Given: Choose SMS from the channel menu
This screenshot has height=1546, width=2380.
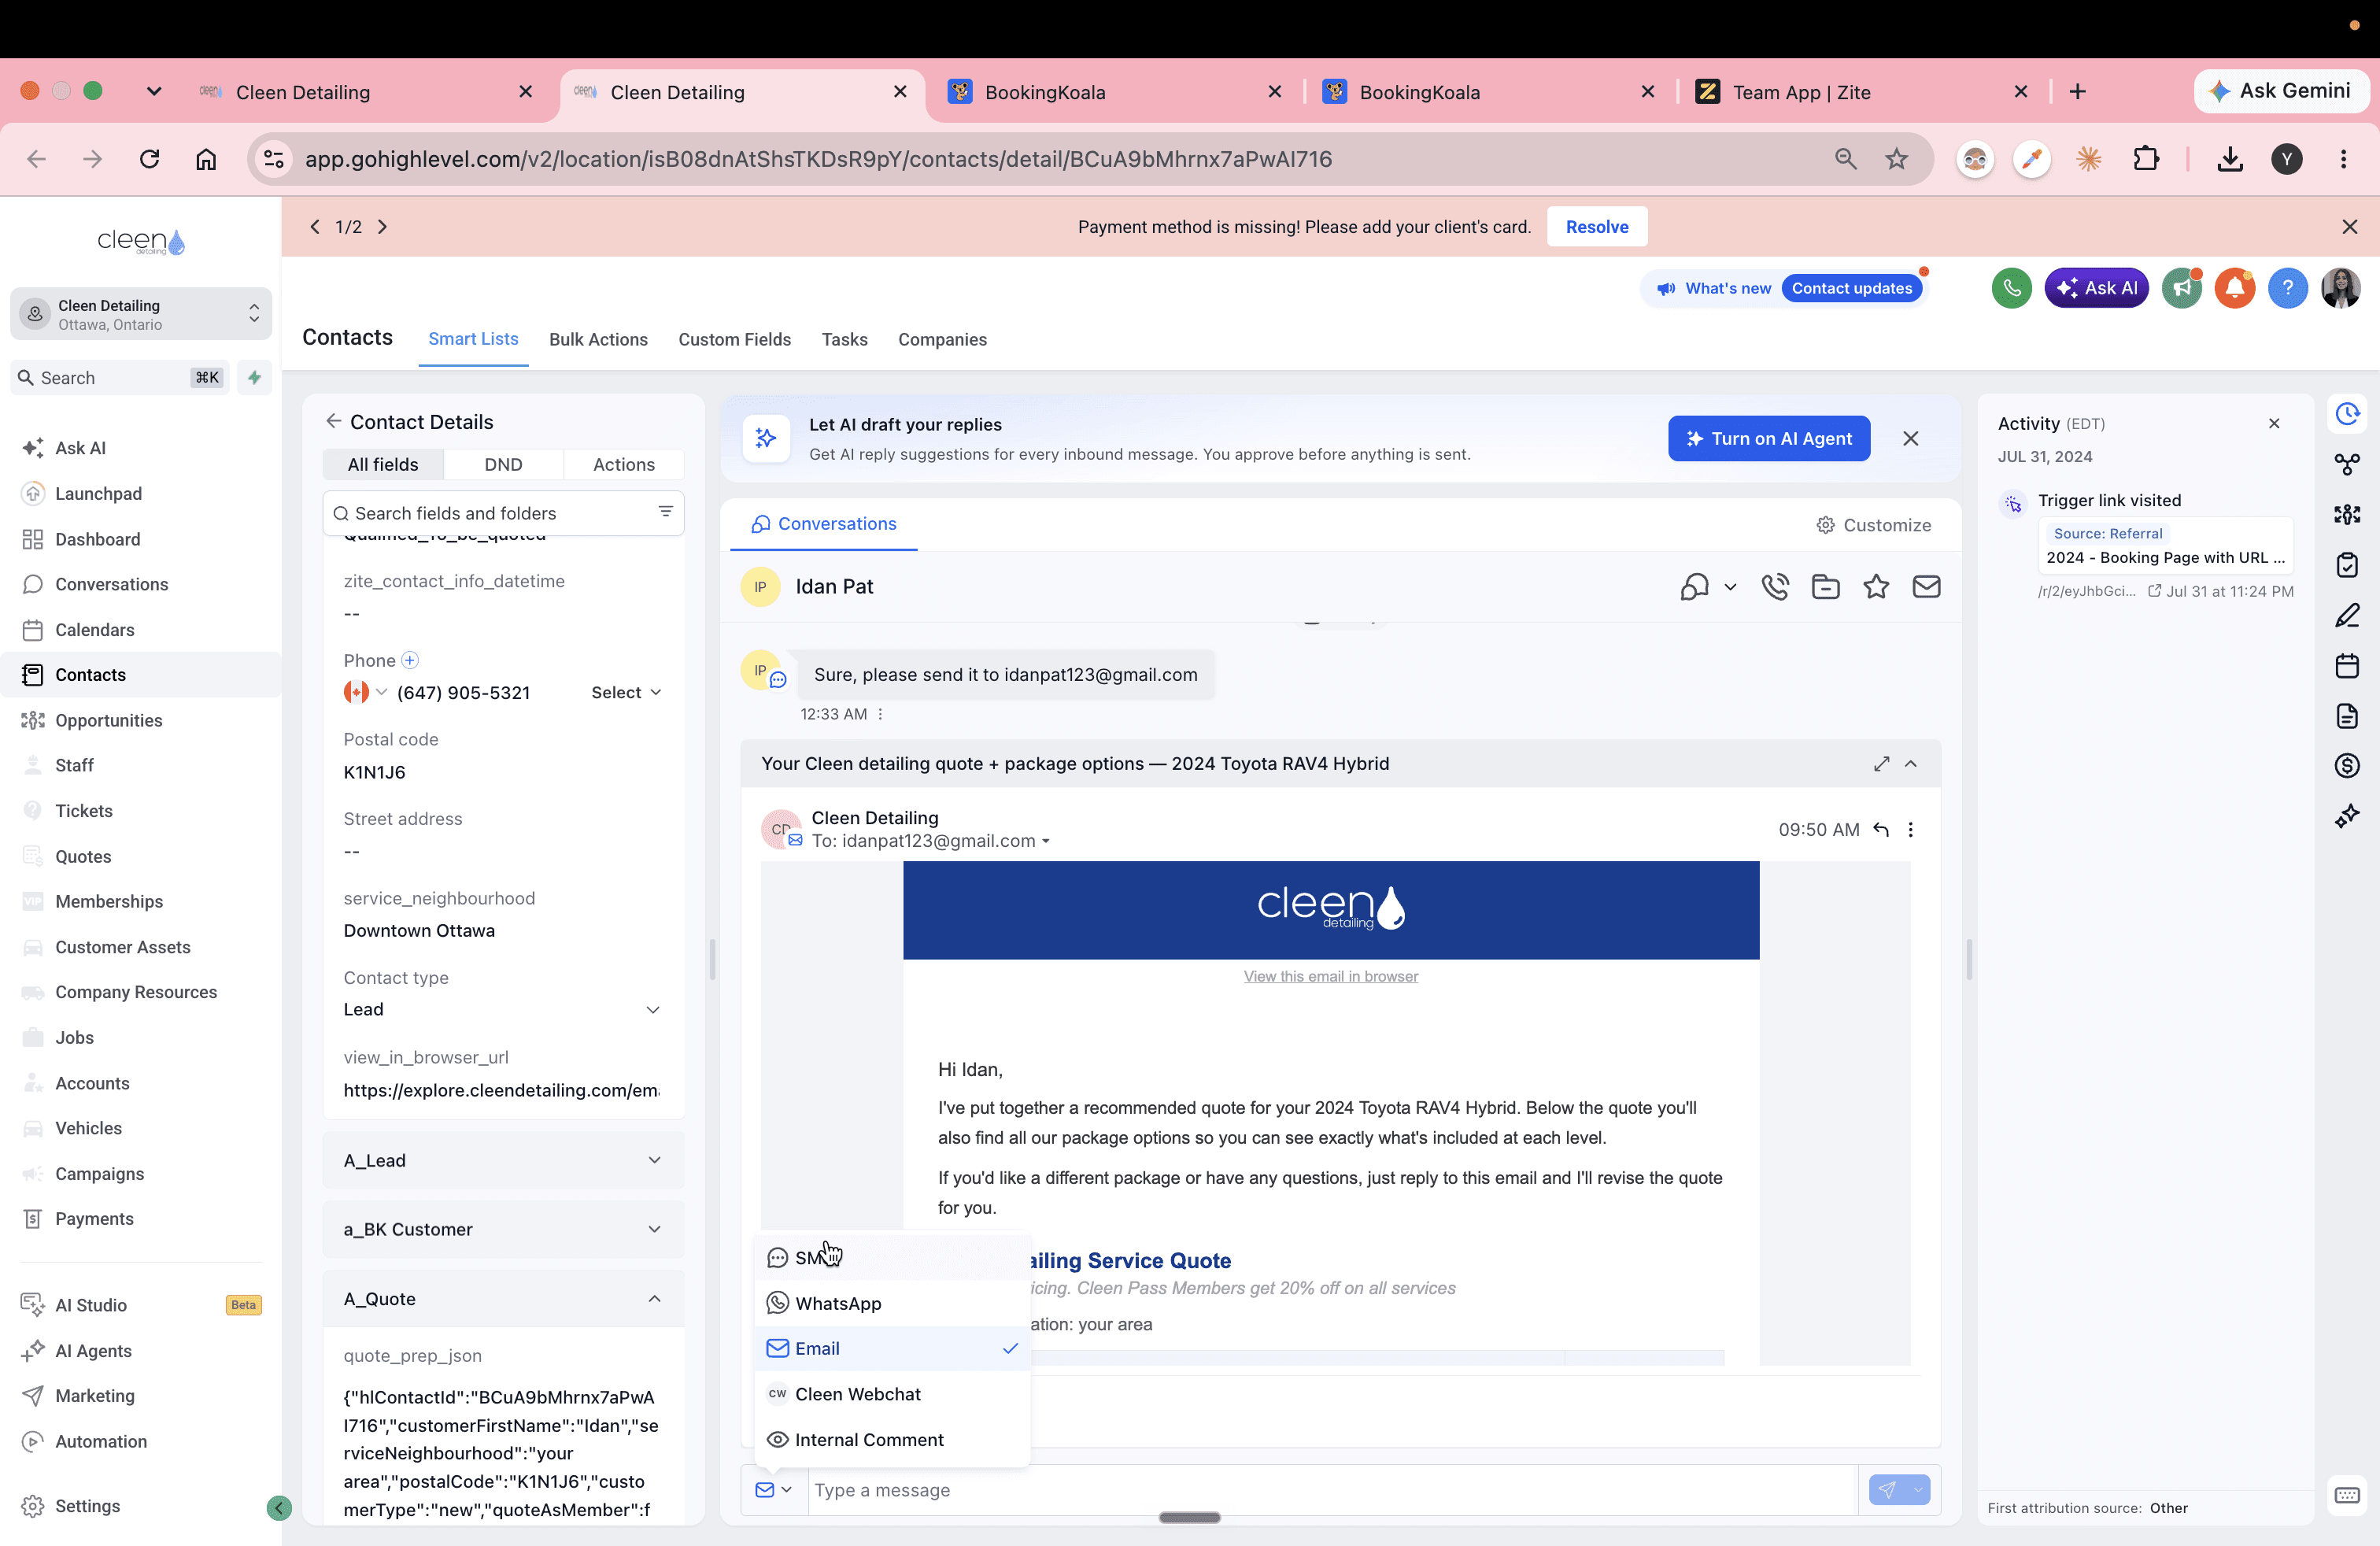Looking at the screenshot, I should [x=891, y=1258].
